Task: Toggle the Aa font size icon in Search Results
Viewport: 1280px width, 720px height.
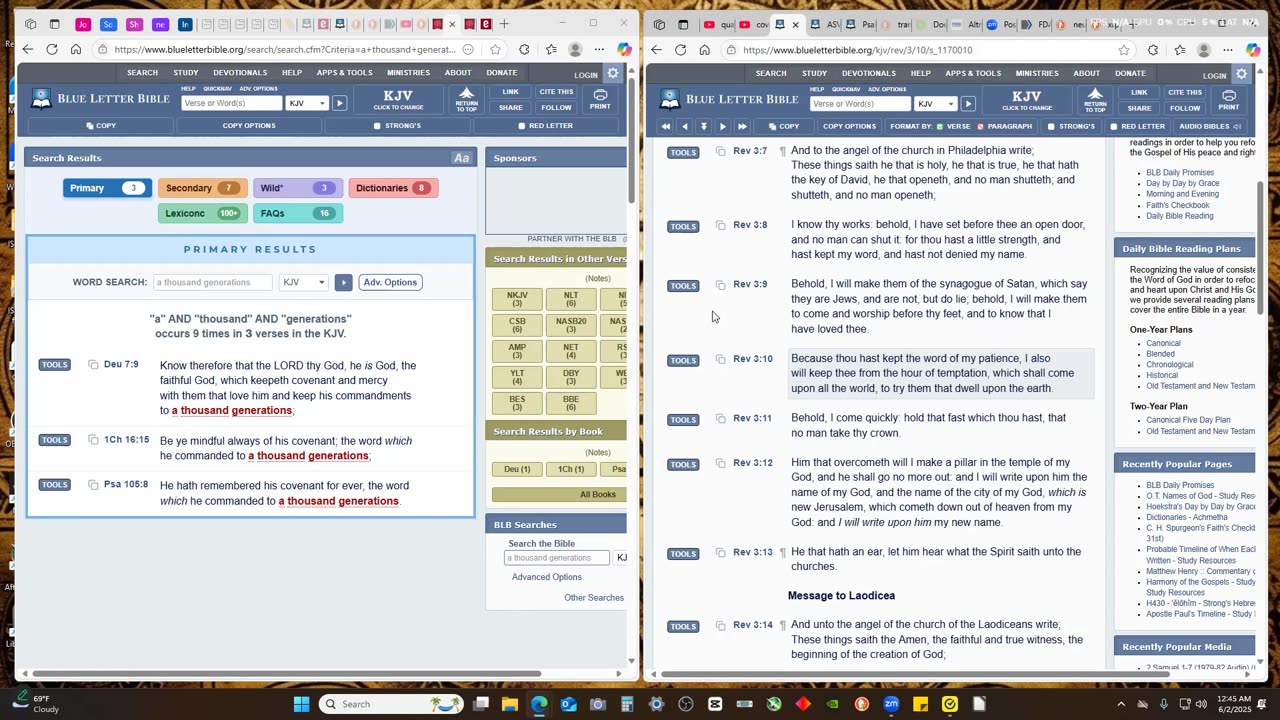Action: point(461,158)
